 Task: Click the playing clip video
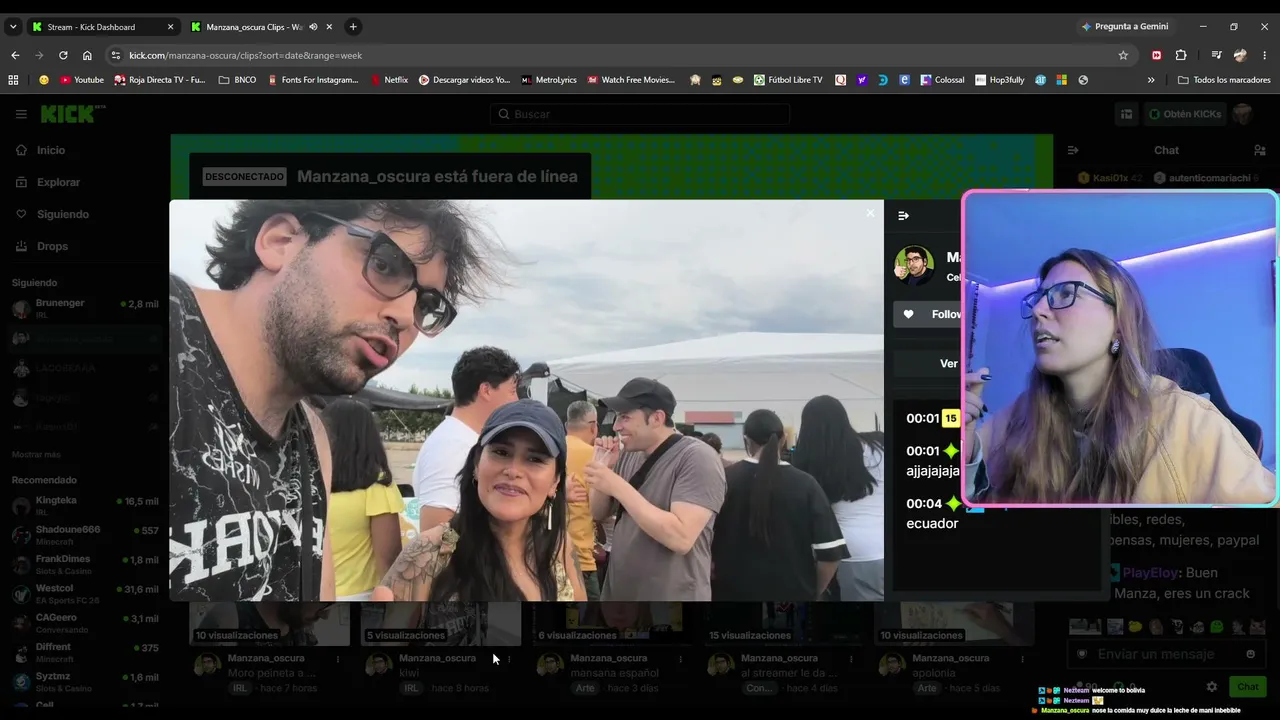pyautogui.click(x=526, y=400)
